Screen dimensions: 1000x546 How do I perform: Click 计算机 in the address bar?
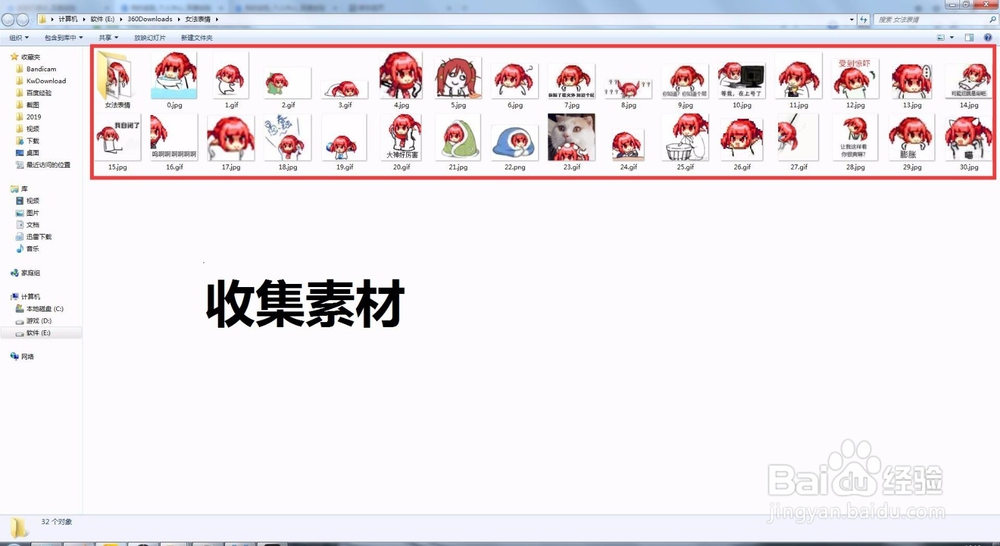(x=68, y=20)
